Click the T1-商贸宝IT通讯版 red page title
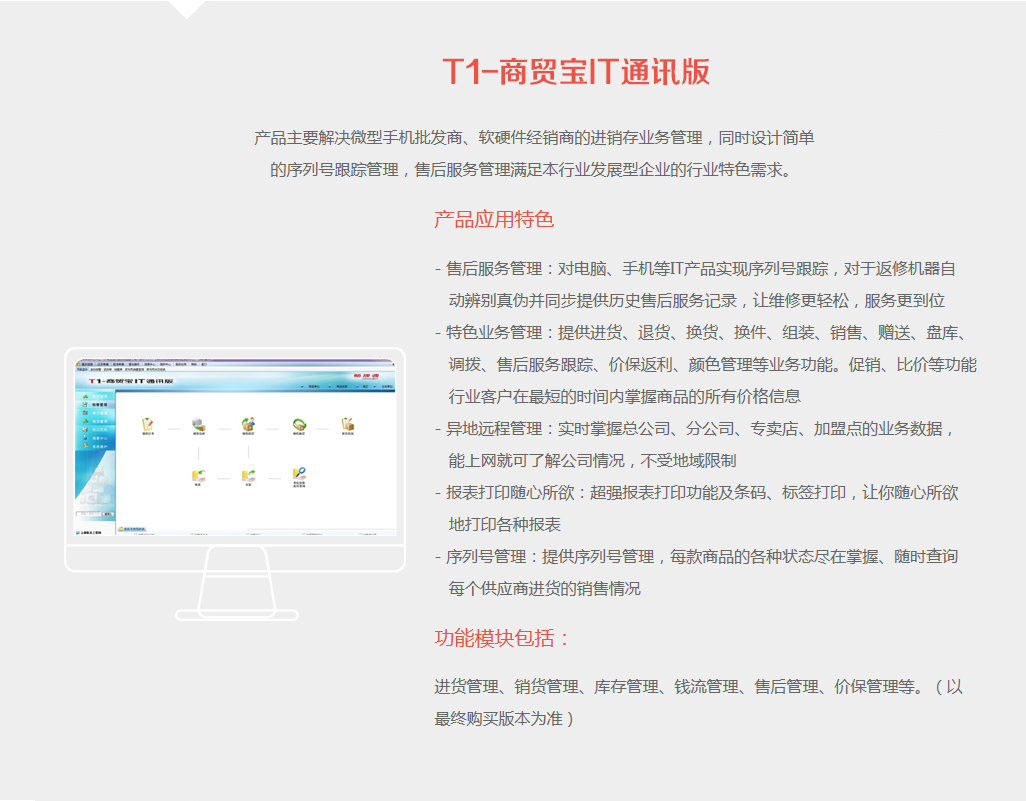This screenshot has height=801, width=1026. click(x=576, y=72)
